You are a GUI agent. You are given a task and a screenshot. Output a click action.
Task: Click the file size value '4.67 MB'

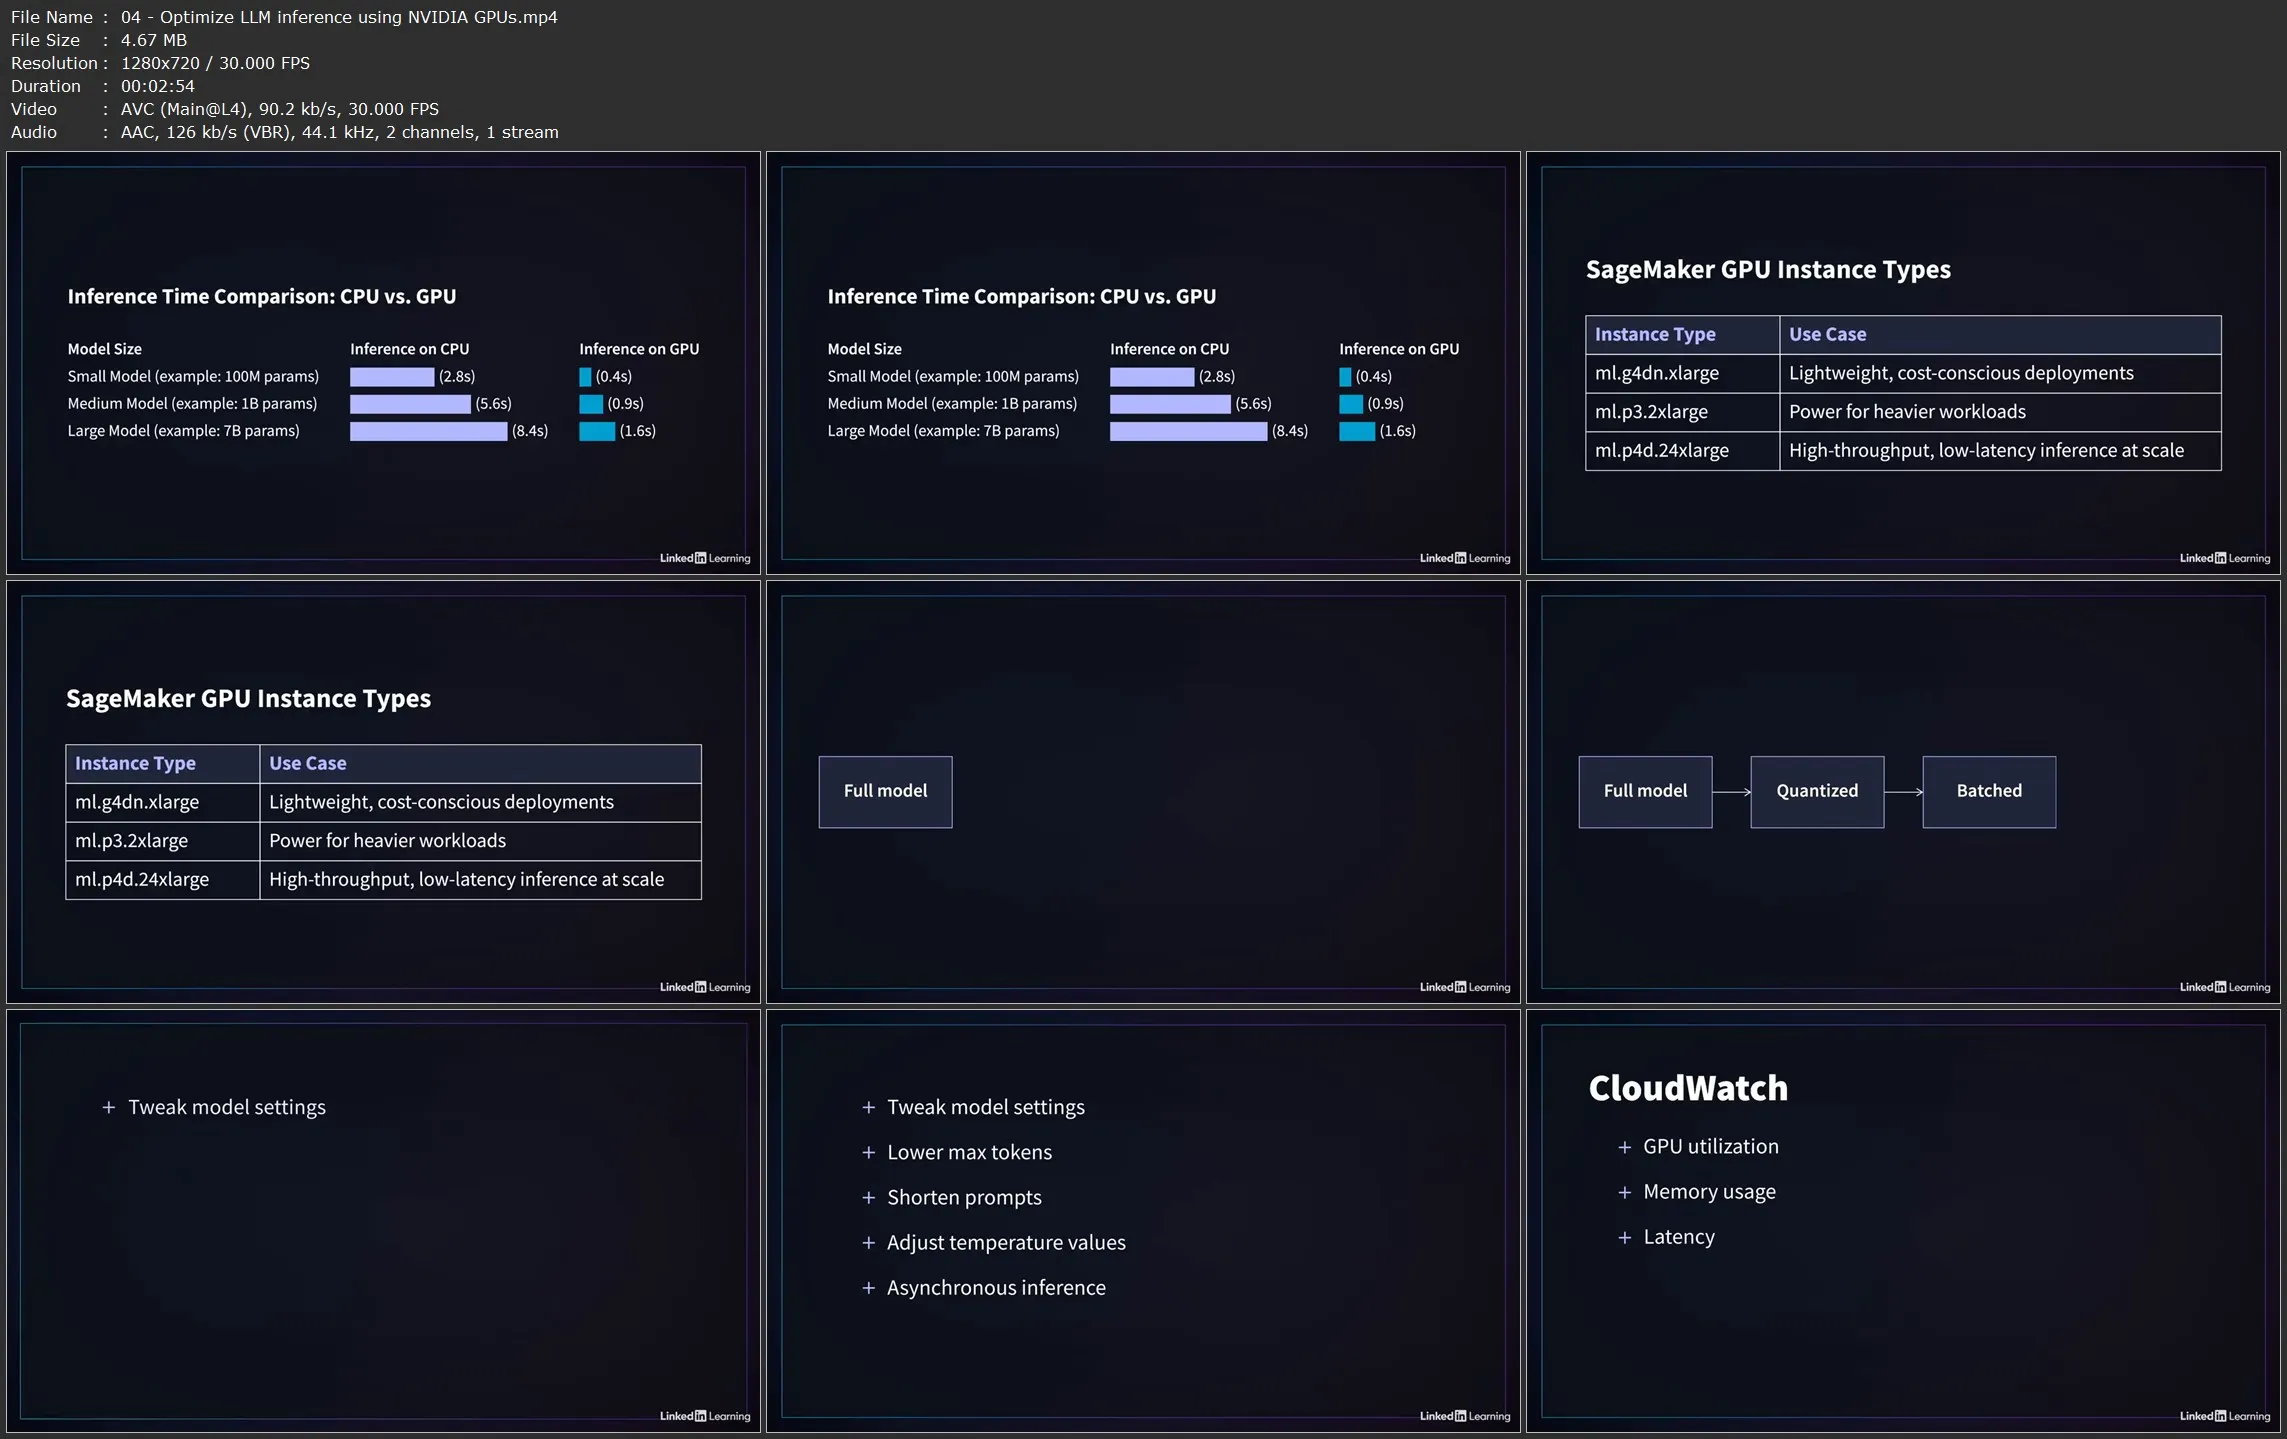click(x=154, y=40)
